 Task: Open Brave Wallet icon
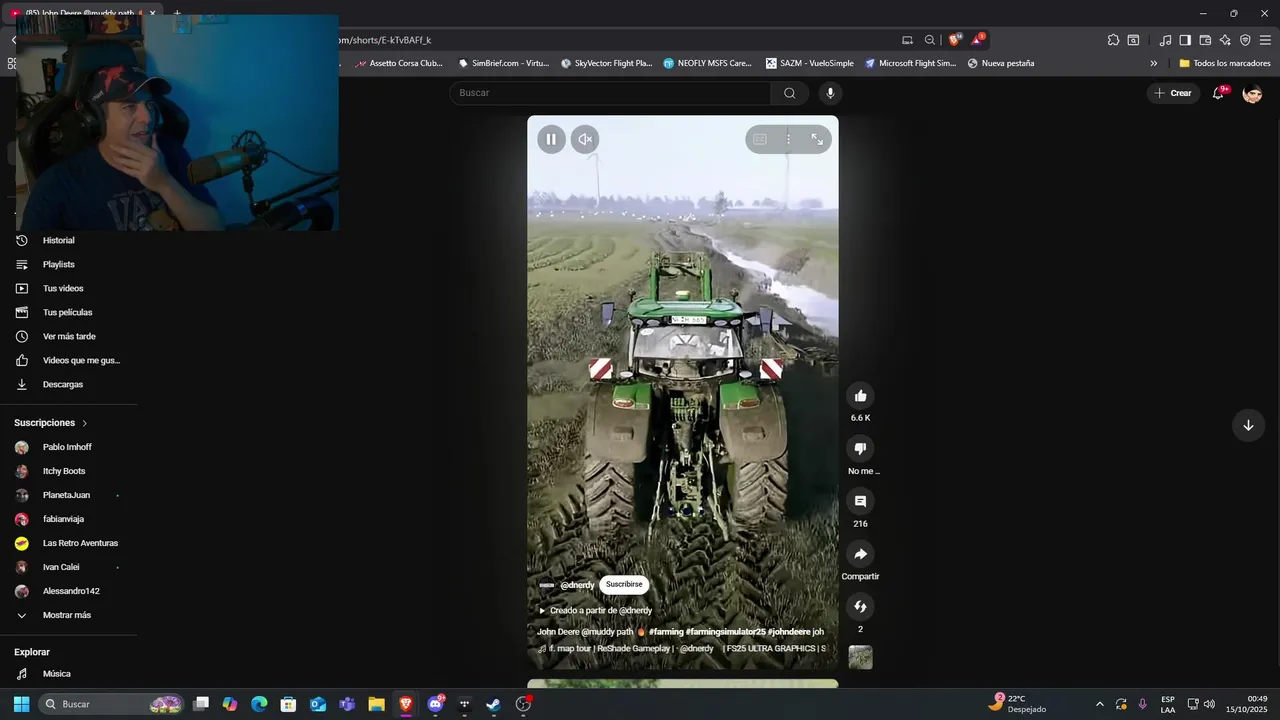pyautogui.click(x=1205, y=40)
